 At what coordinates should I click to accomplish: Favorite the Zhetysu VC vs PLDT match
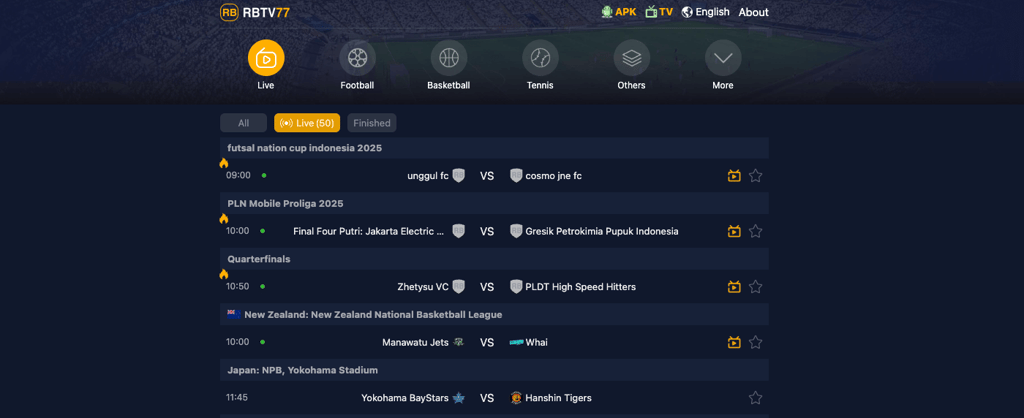[x=756, y=287]
